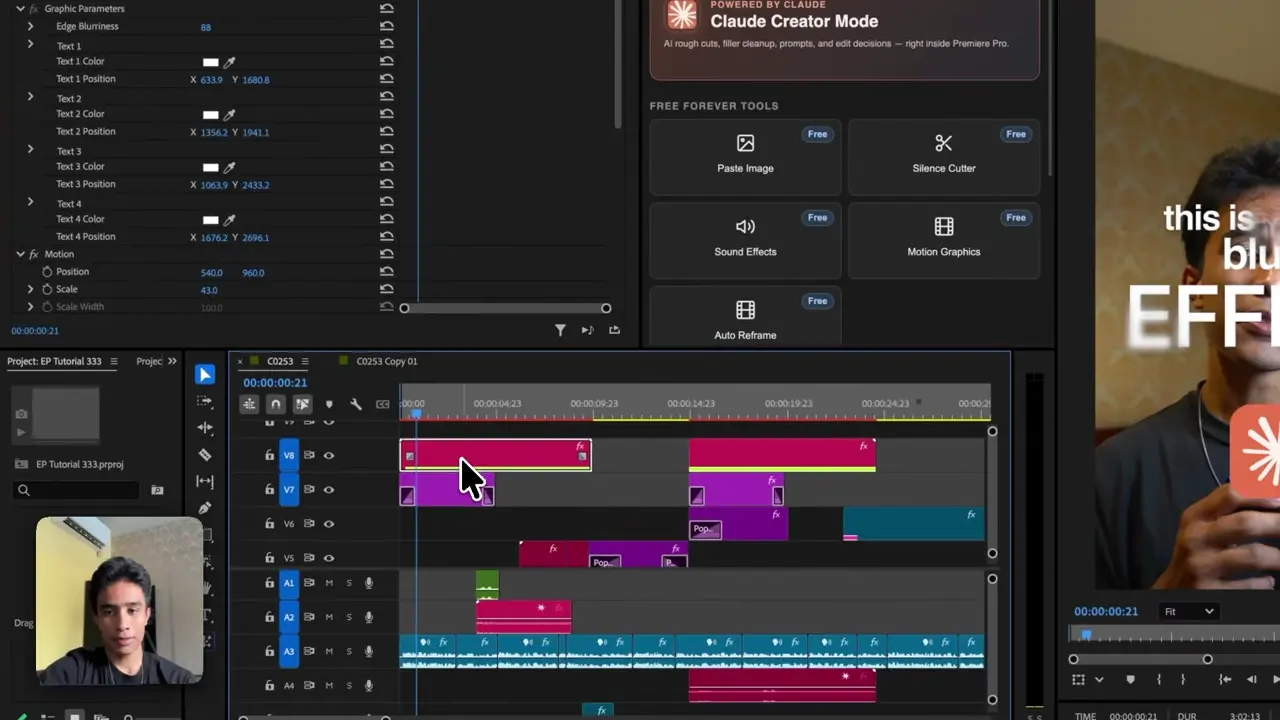Screen dimensions: 1280x720
Task: Open Project: EP Tutorial 333 tab
Action: tap(54, 361)
